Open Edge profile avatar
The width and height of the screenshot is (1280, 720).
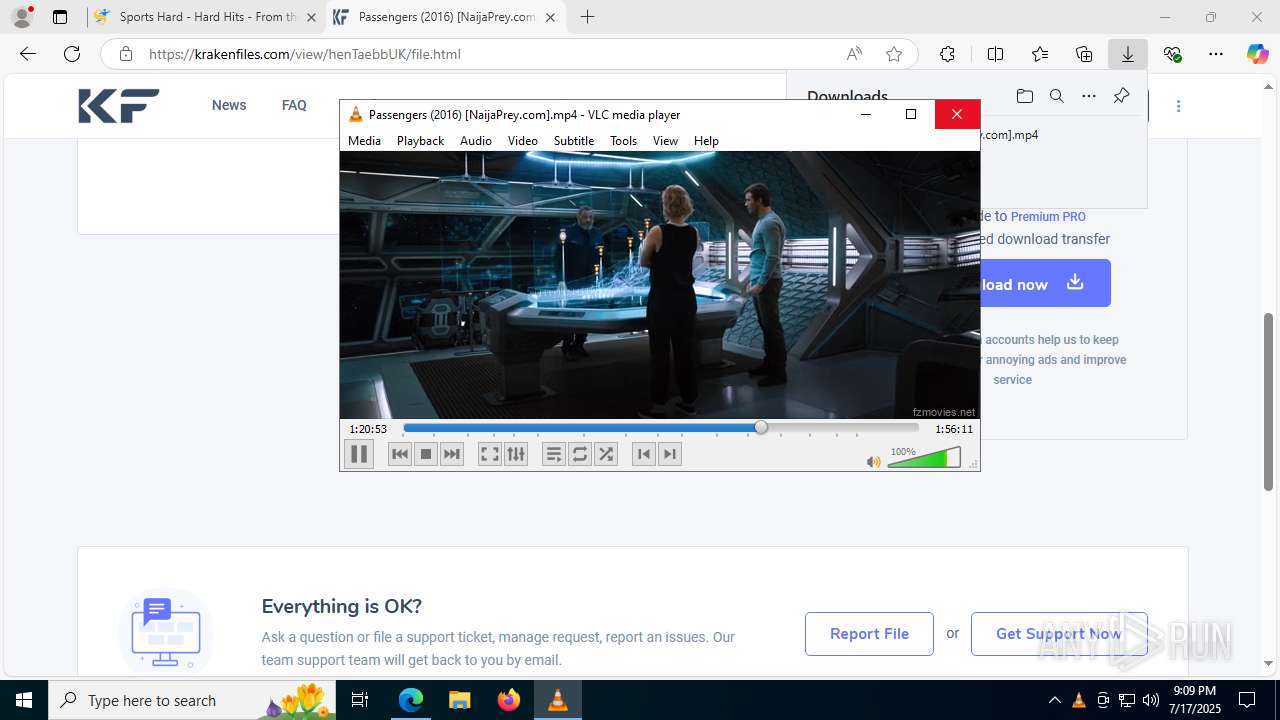[x=22, y=17]
